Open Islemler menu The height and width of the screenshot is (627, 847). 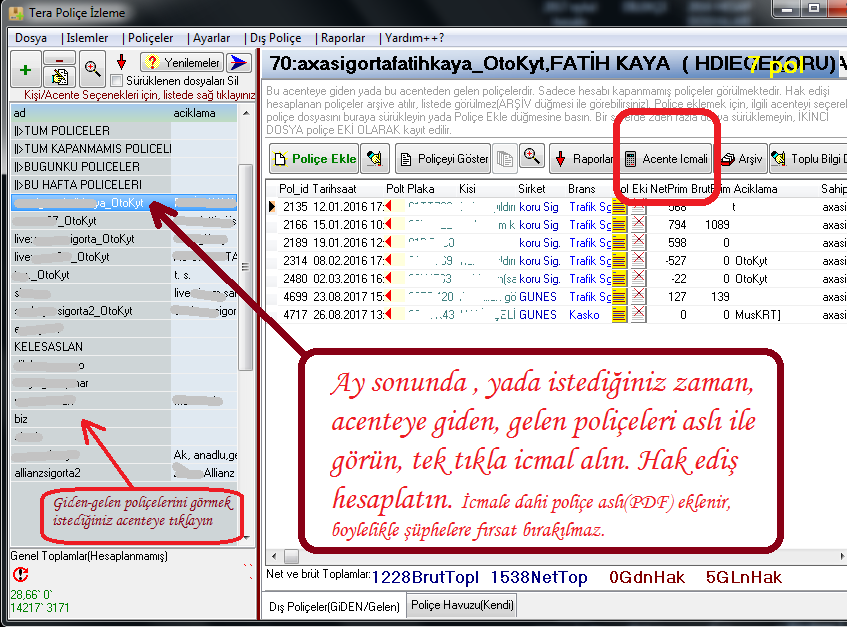click(x=87, y=38)
